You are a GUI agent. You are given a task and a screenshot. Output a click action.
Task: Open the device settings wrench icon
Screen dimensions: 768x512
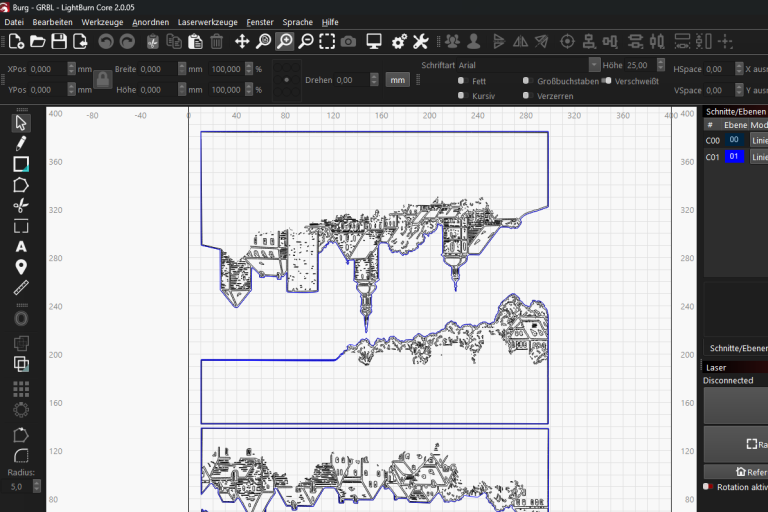point(421,41)
